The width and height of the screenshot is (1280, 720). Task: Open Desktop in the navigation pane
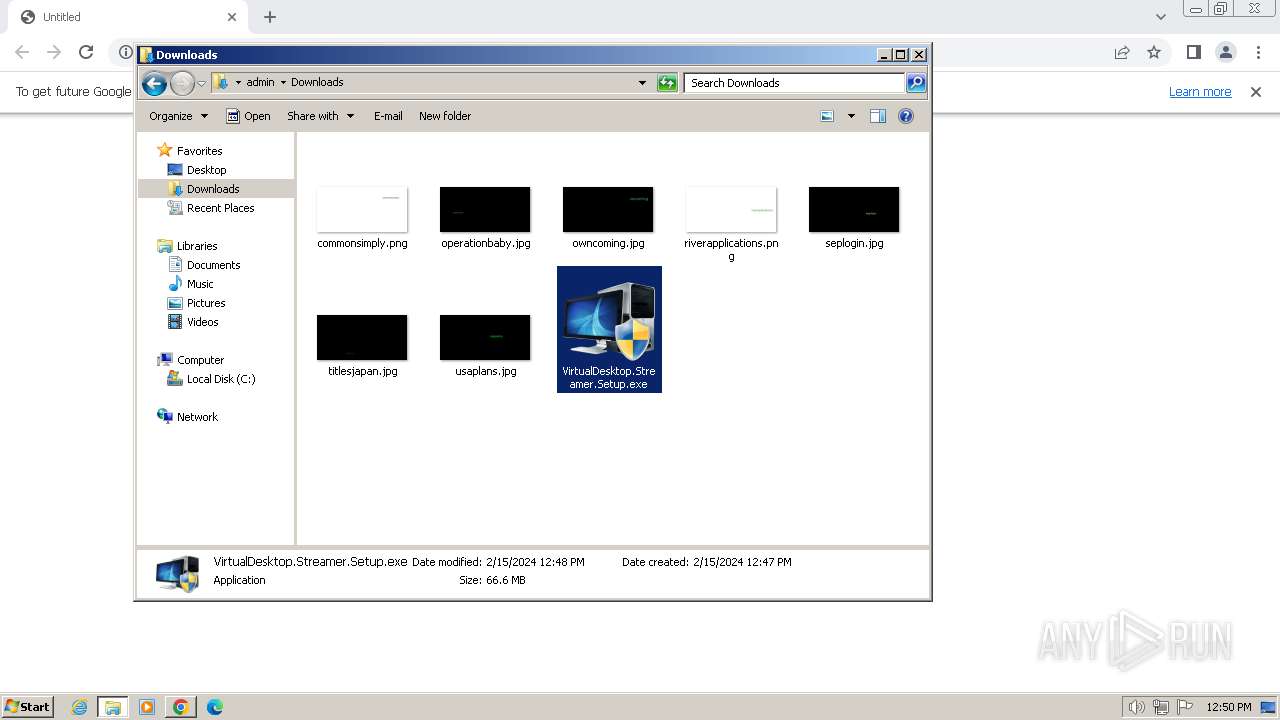pos(206,170)
